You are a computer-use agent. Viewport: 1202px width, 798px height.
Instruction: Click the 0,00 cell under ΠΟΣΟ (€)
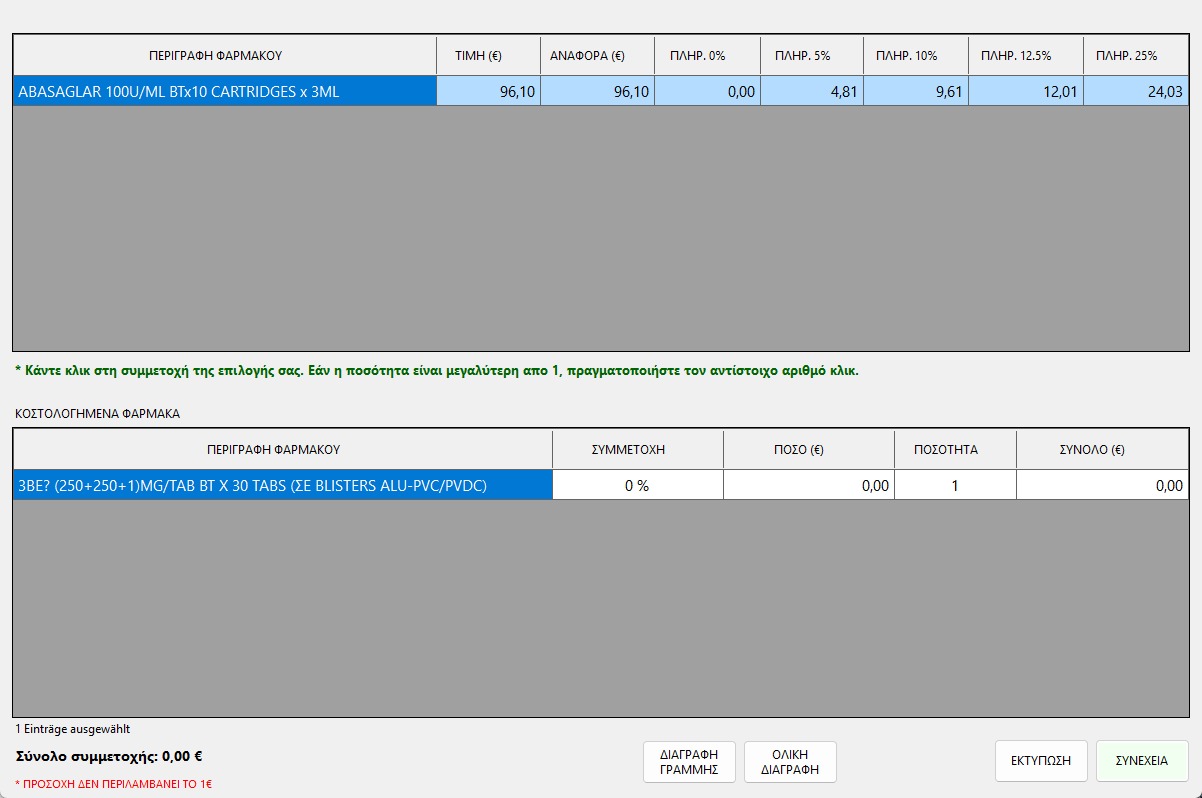tap(809, 485)
